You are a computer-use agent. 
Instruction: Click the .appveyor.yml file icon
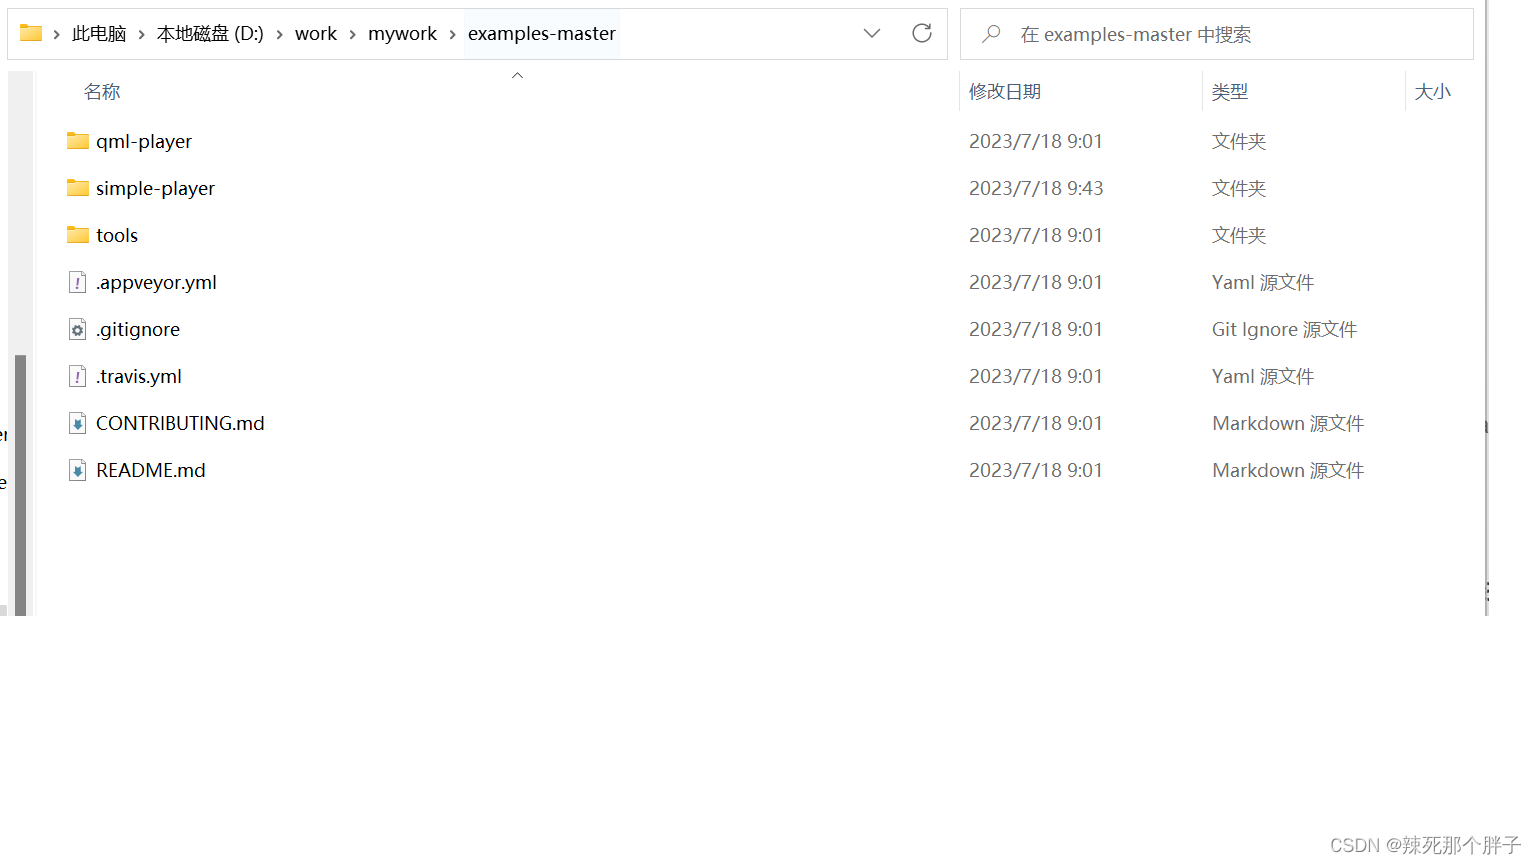click(x=78, y=282)
